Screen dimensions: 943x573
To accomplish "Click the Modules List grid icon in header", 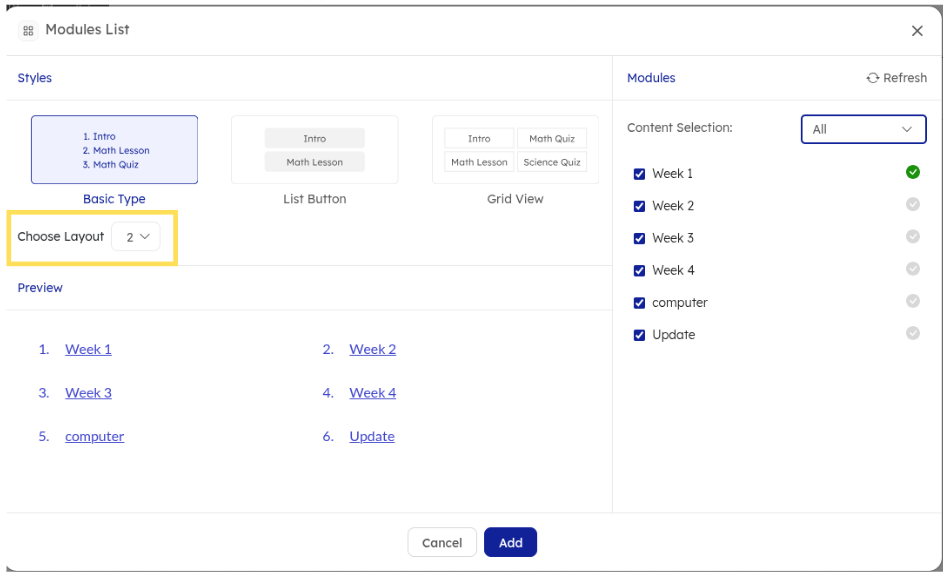I will 28,30.
